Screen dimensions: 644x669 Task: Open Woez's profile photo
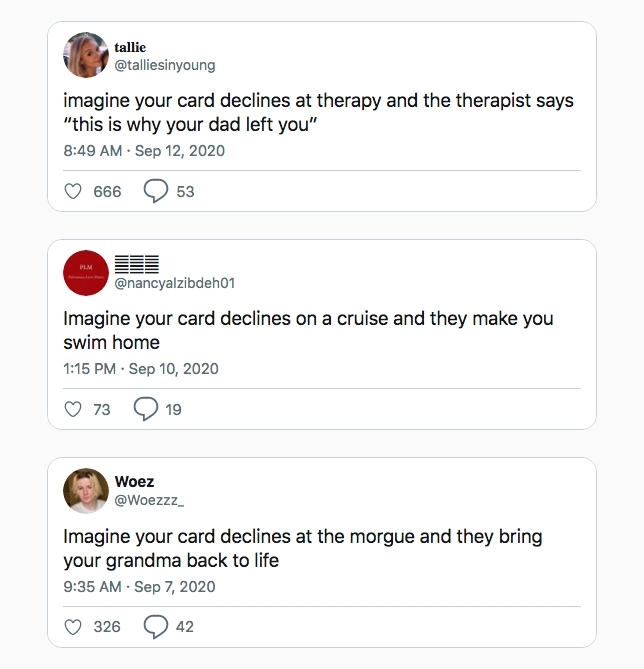coord(86,491)
